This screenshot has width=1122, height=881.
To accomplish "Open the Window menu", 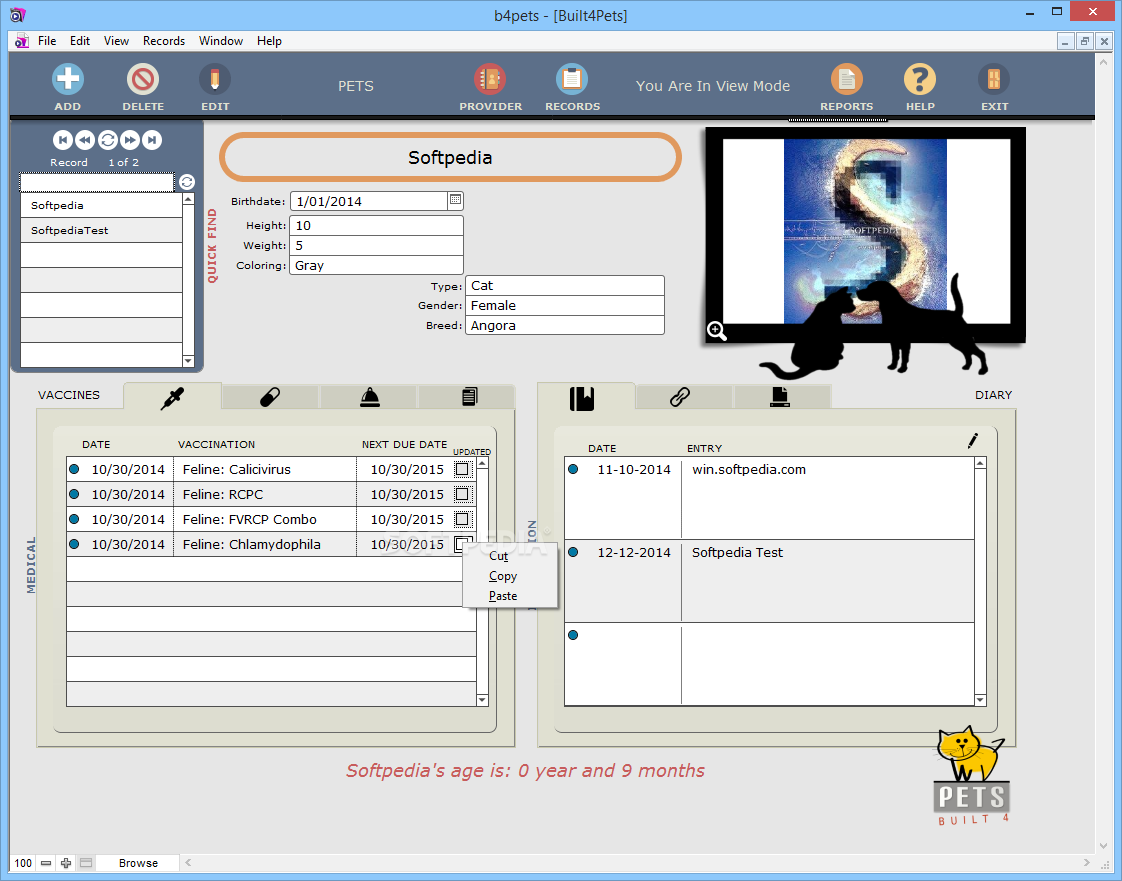I will (x=221, y=41).
